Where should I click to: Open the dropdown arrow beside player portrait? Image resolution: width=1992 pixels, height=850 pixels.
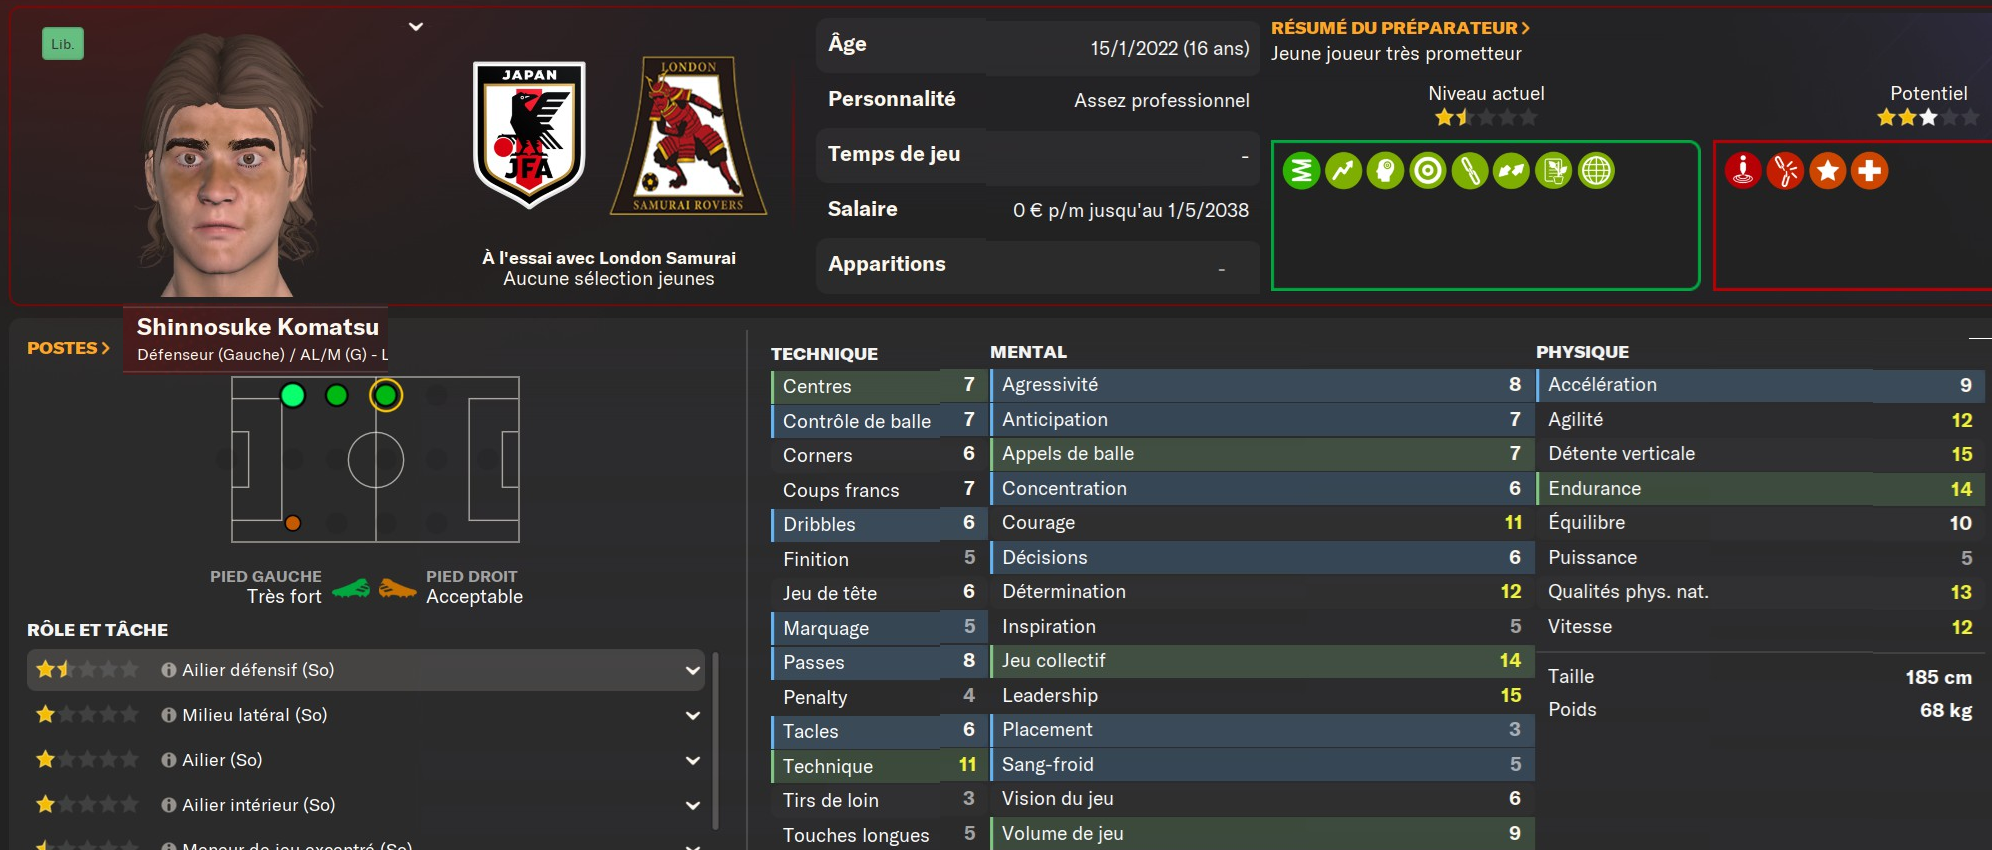[416, 27]
